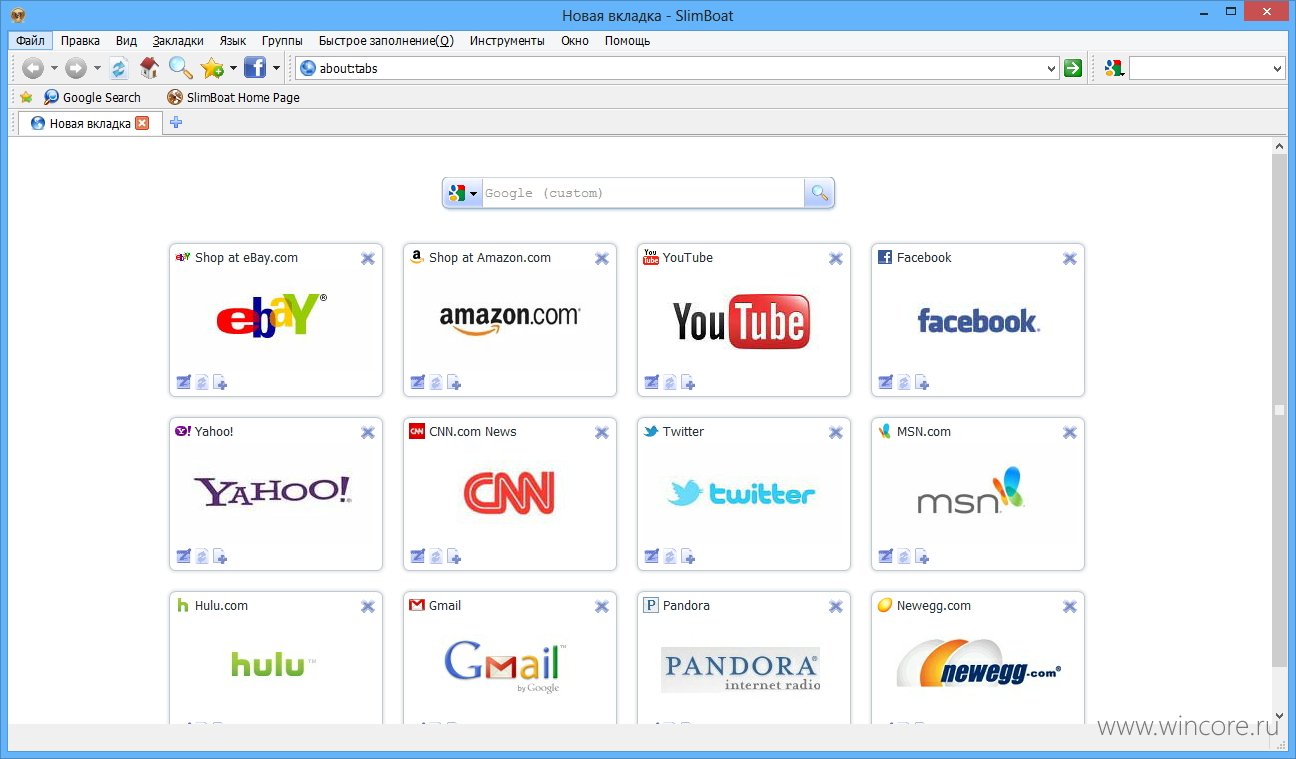1296x759 pixels.
Task: Click the search magnifier button in the page
Action: point(819,193)
